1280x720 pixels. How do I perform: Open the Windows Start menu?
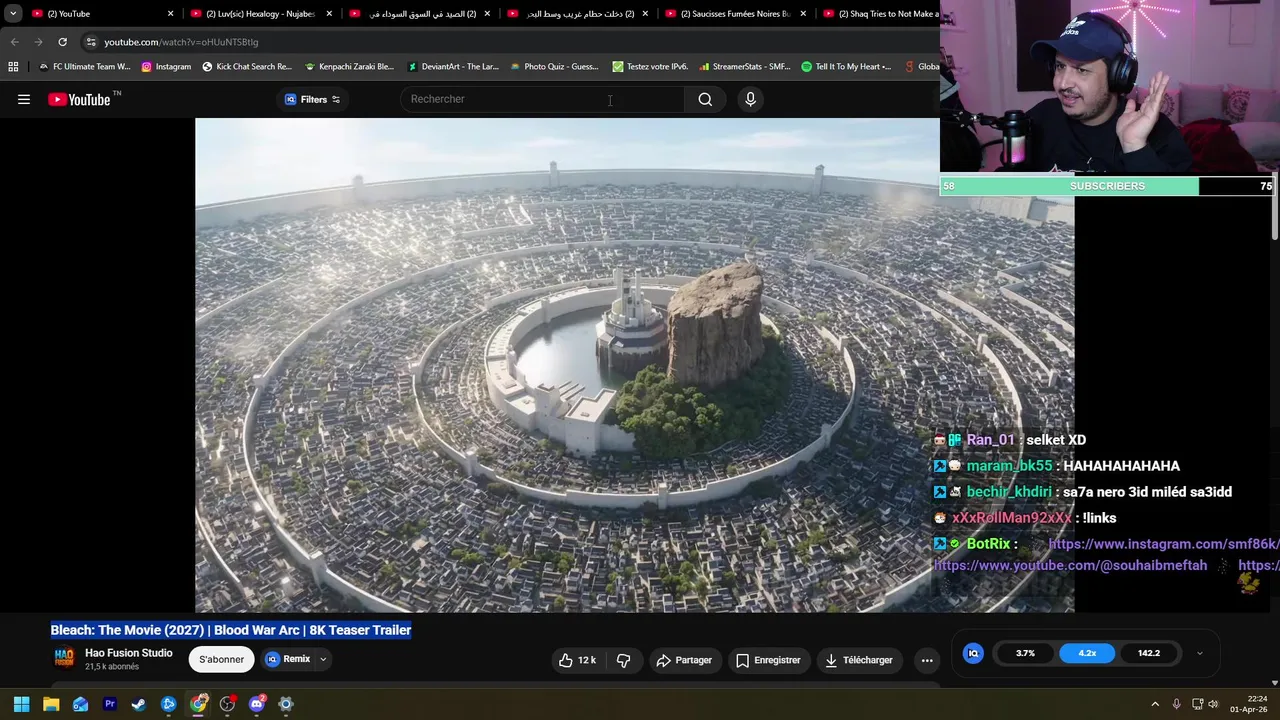(x=21, y=704)
